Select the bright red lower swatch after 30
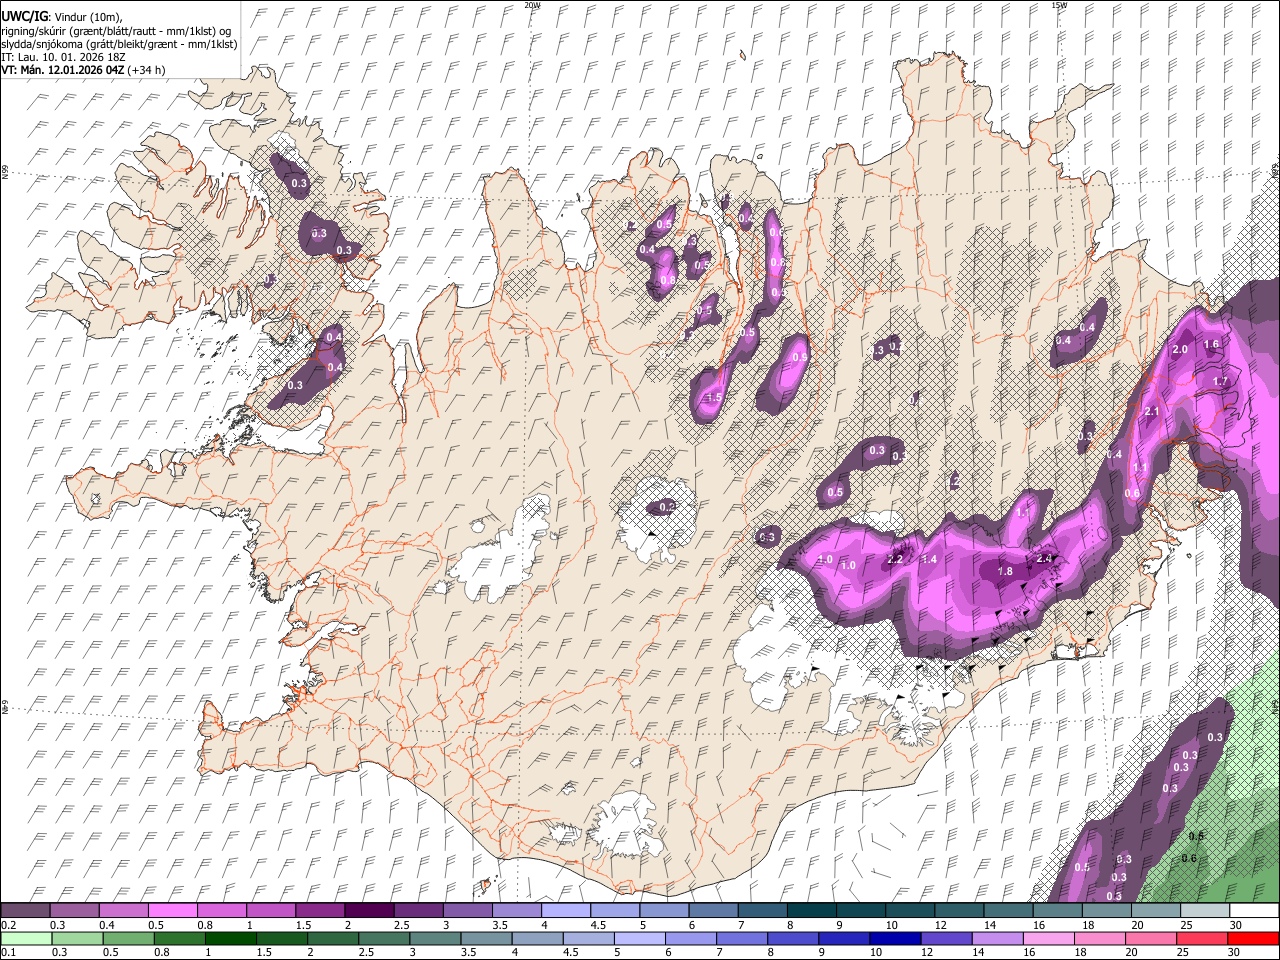Viewport: 1280px width, 960px height. 1252,938
